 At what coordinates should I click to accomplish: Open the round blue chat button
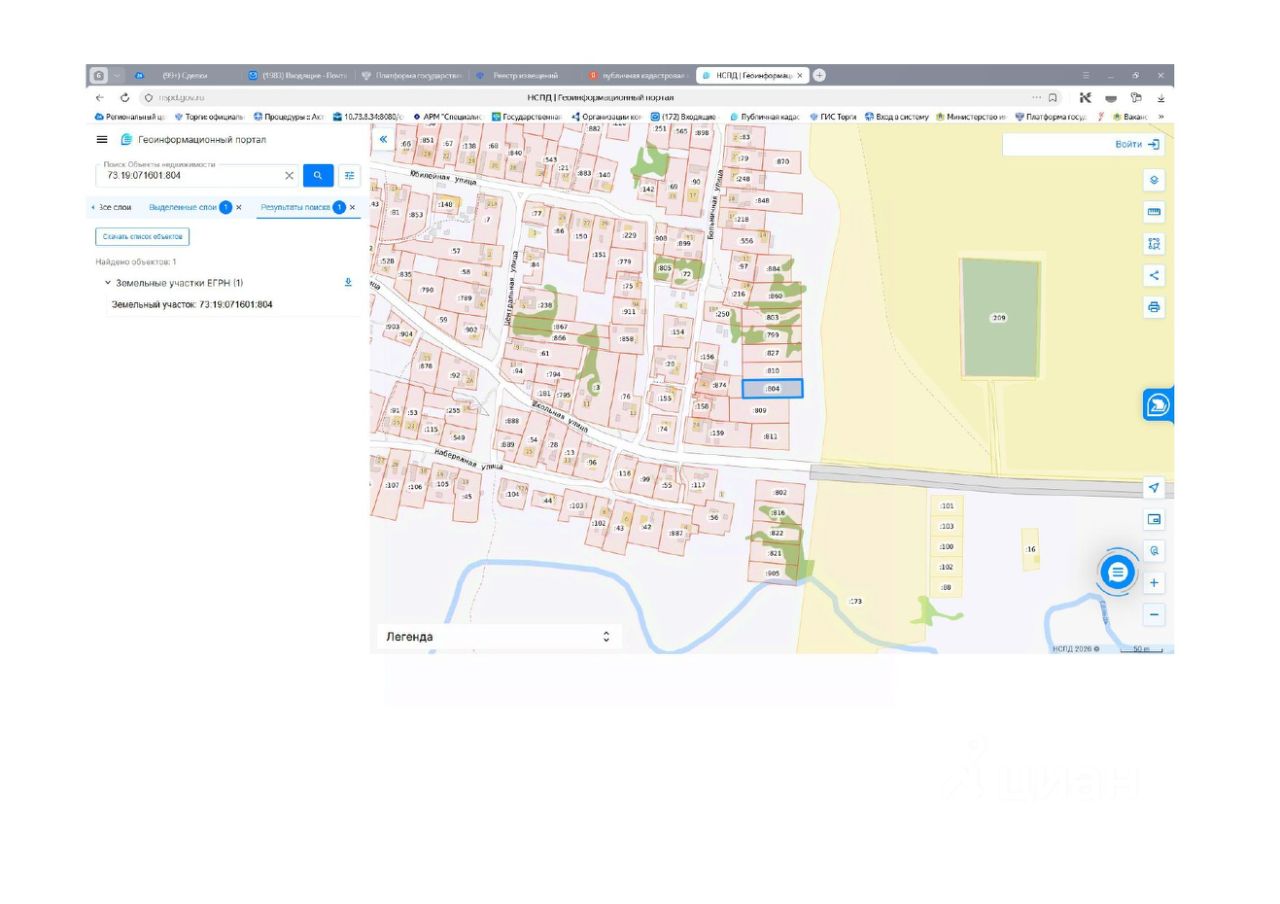coord(1118,572)
